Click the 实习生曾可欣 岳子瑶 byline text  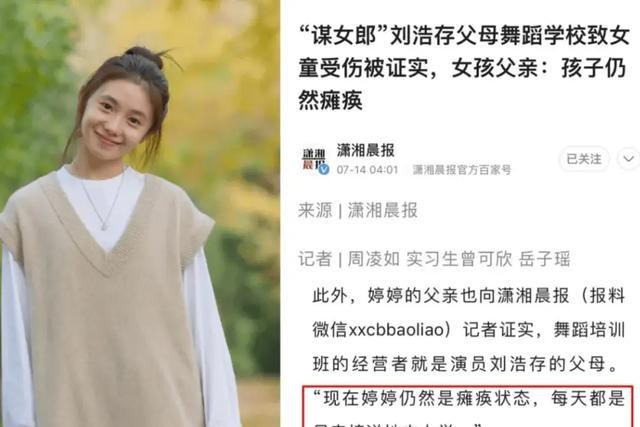488,259
